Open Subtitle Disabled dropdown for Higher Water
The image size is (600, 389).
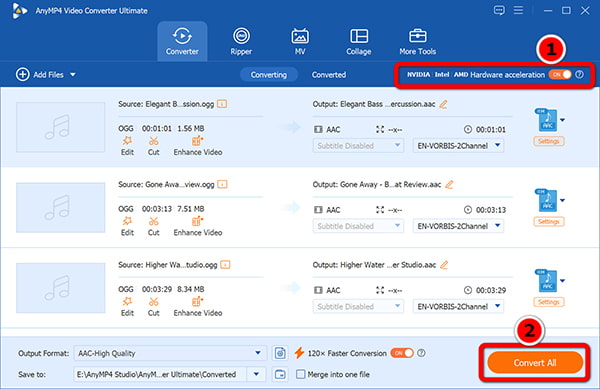point(358,306)
